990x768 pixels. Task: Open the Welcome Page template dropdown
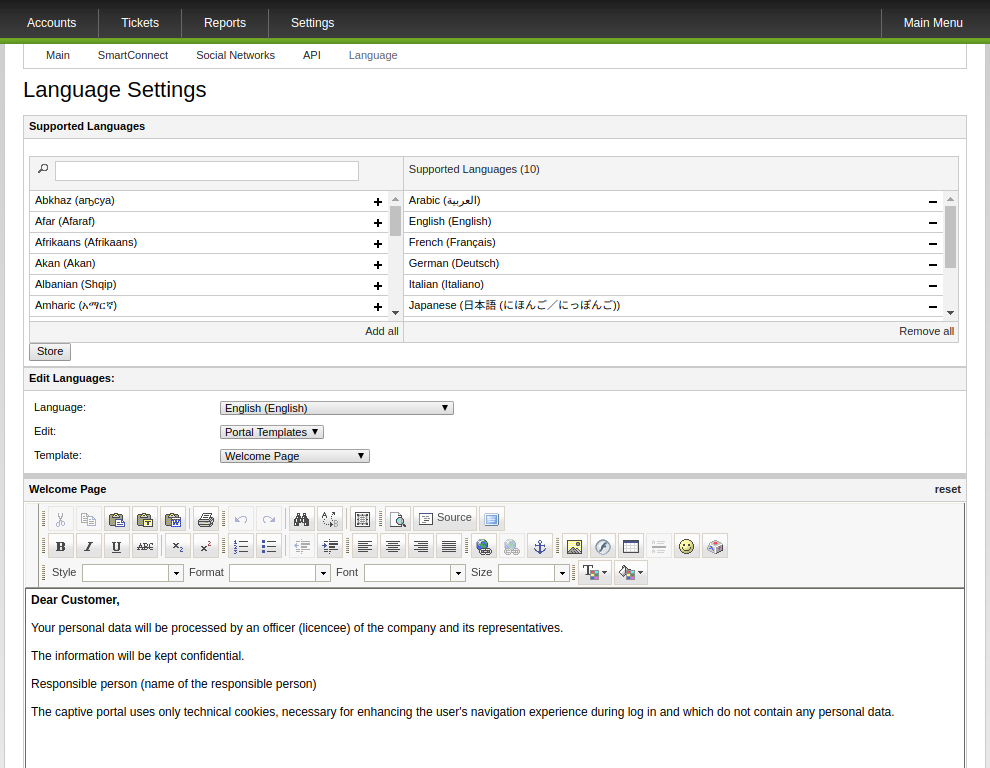[295, 456]
